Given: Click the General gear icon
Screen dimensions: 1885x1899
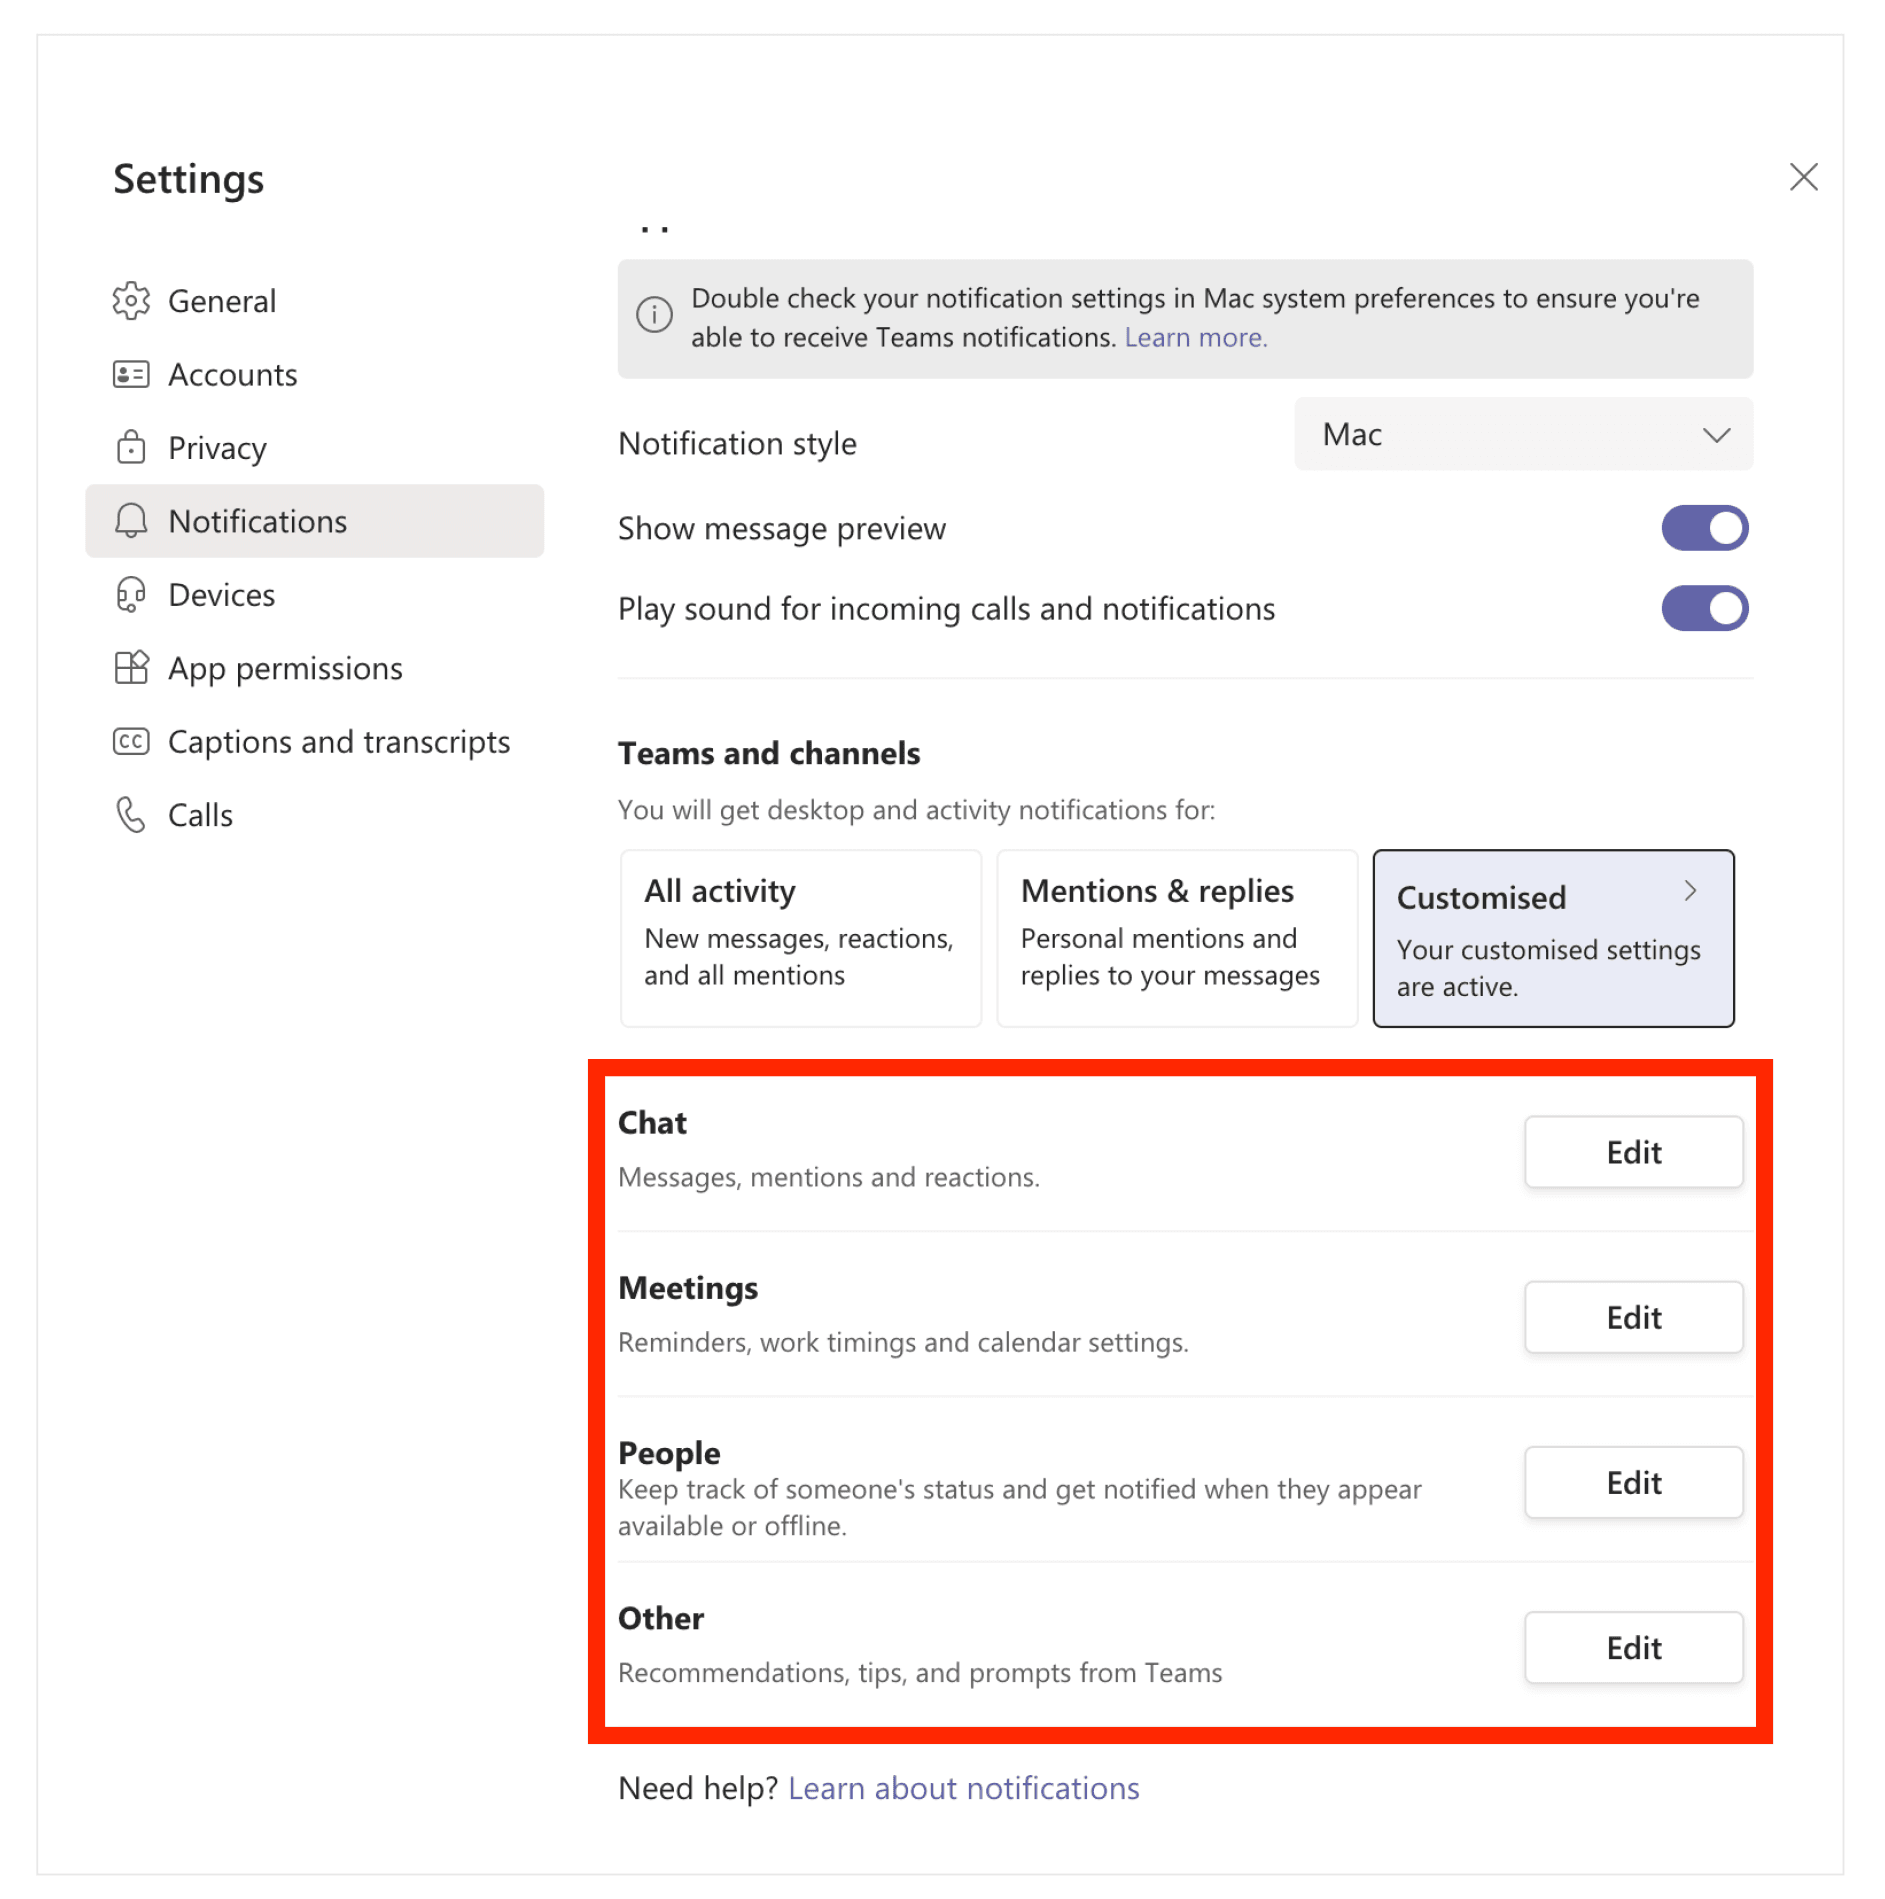Looking at the screenshot, I should 131,301.
